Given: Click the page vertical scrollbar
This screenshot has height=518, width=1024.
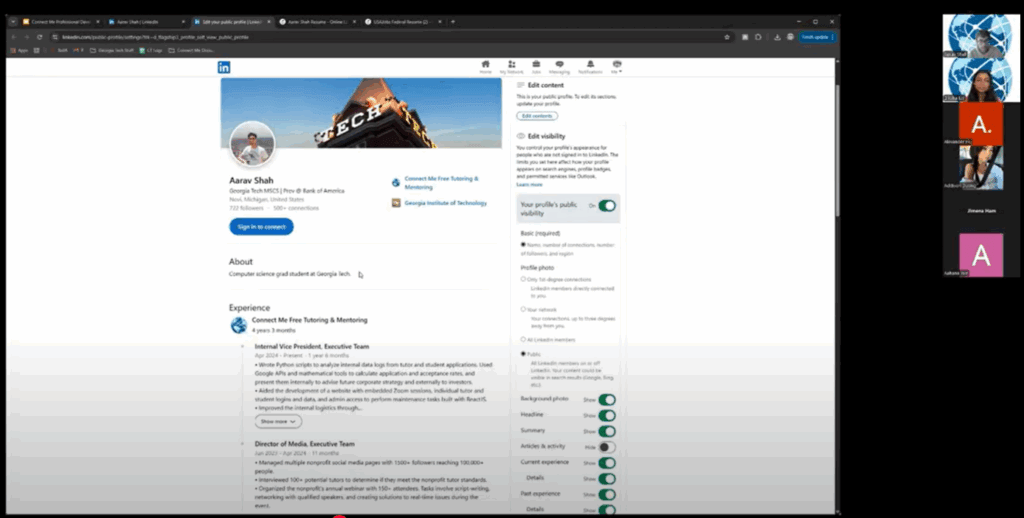Looking at the screenshot, I should [837, 150].
